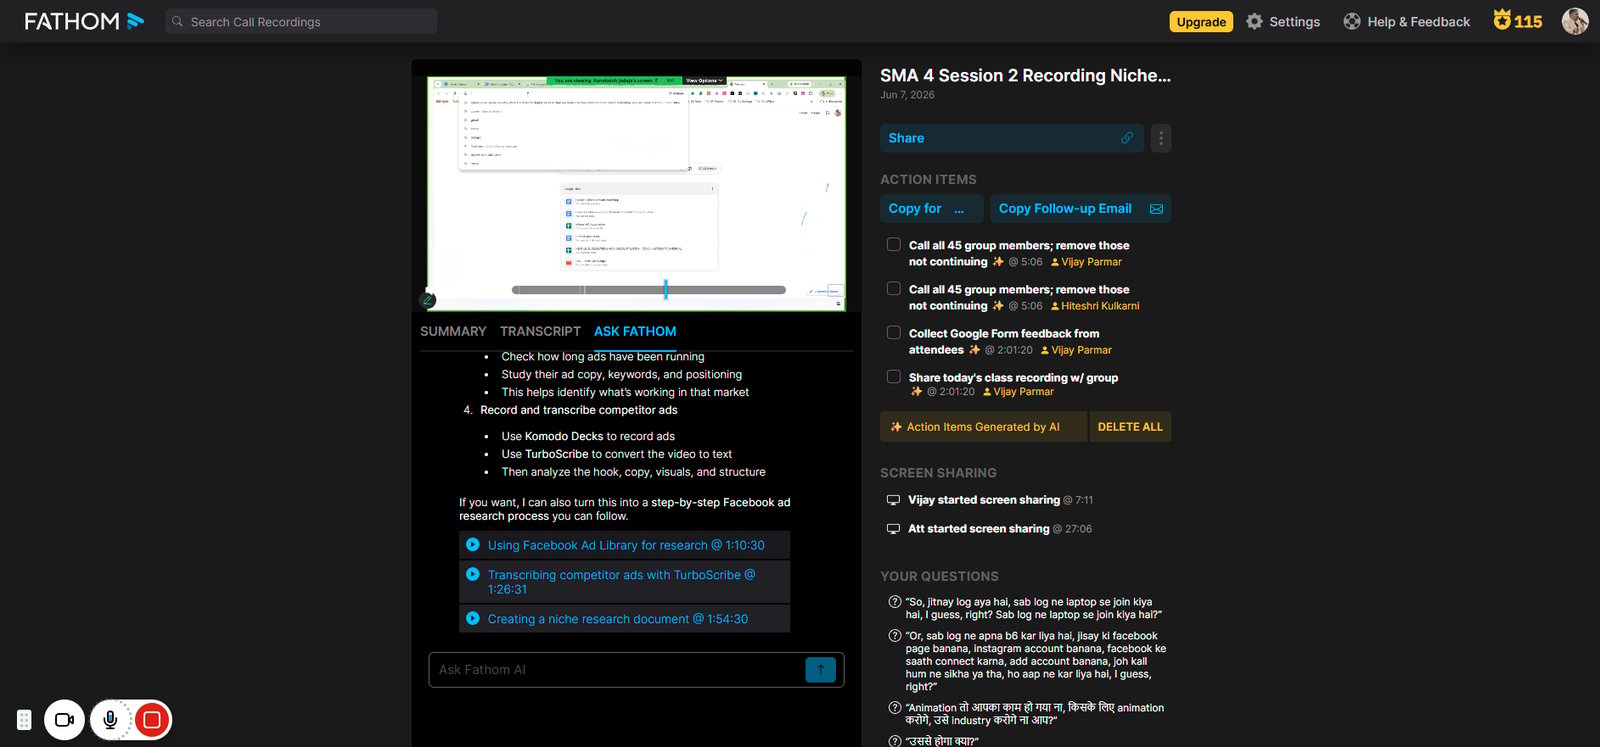Open question 'So, jitnay log aya hai'
Screen dimensions: 1600x747
(1027, 608)
